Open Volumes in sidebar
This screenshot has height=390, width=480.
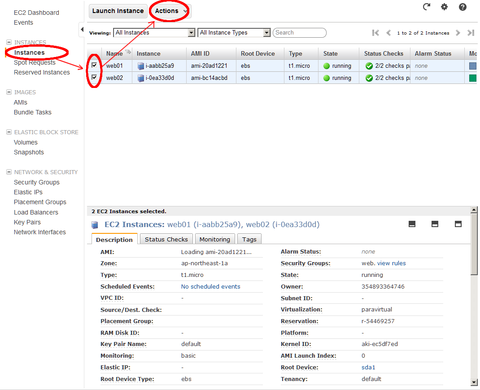click(x=26, y=142)
